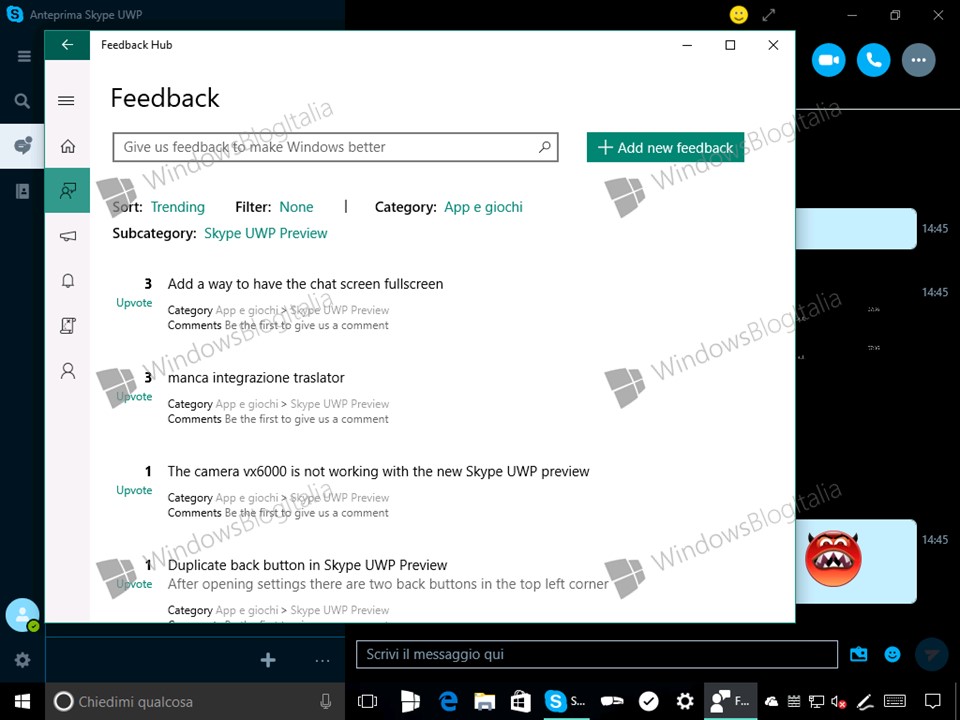960x720 pixels.
Task: Upvote Duplicate back button feedback
Action: (x=134, y=583)
